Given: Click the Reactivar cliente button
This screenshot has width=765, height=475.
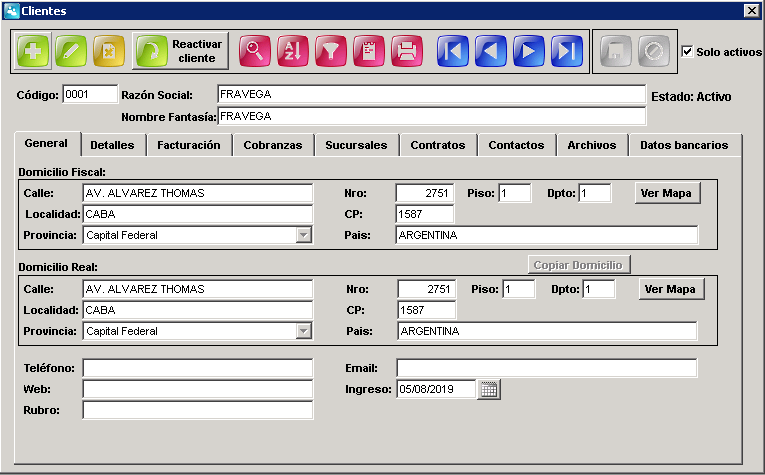Looking at the screenshot, I should [180, 51].
